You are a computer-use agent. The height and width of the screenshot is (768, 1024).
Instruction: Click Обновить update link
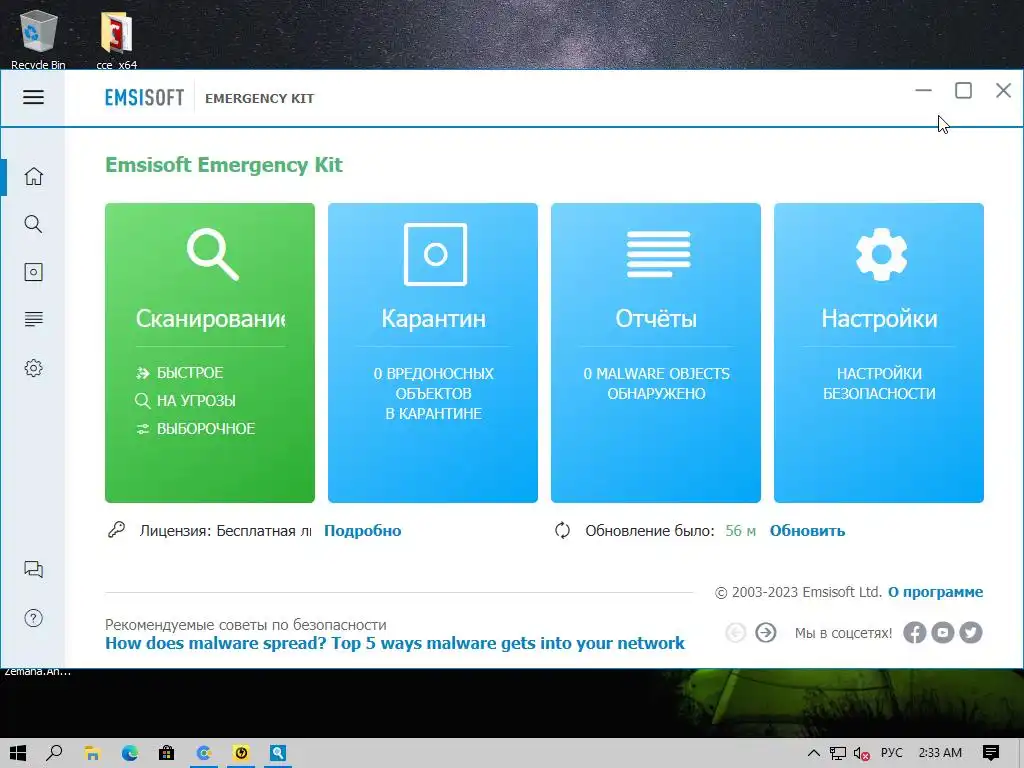807,530
